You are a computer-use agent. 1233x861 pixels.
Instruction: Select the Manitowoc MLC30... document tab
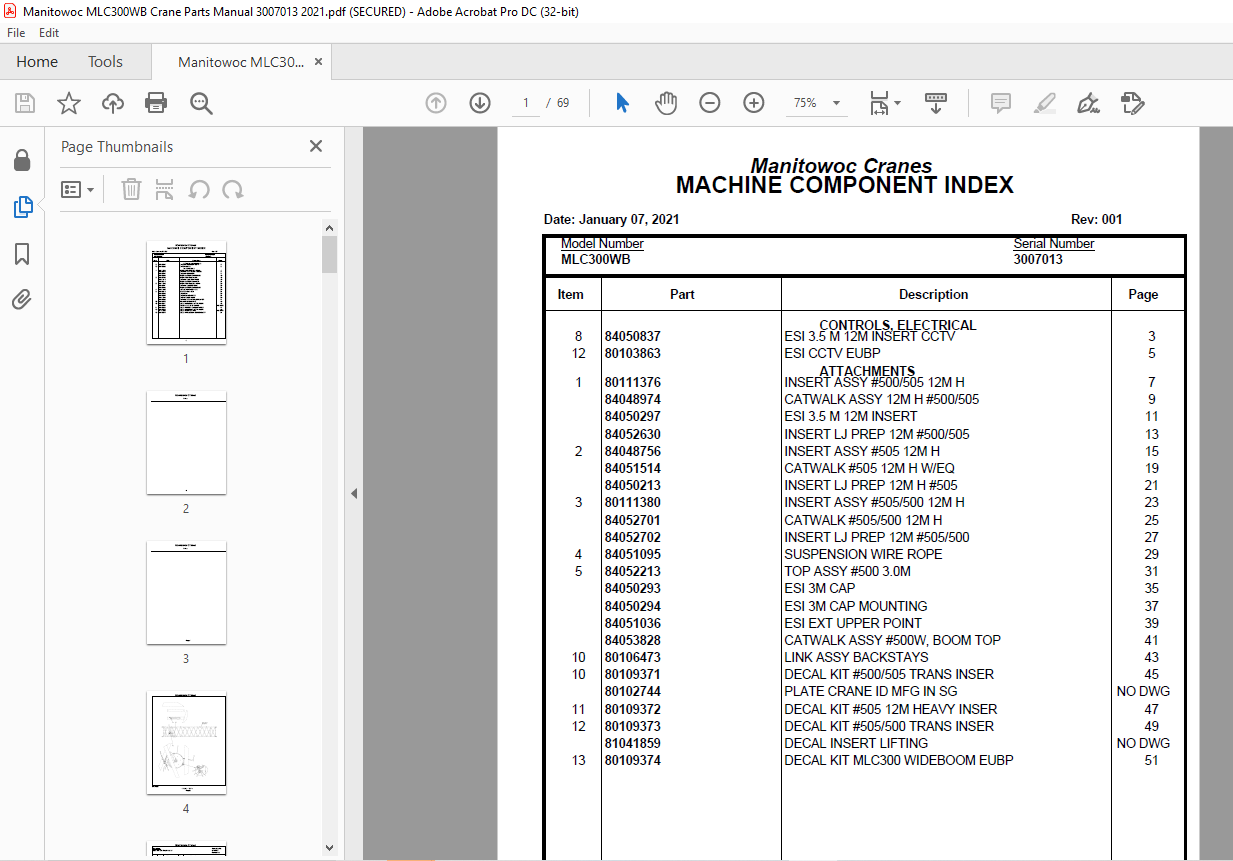(241, 62)
